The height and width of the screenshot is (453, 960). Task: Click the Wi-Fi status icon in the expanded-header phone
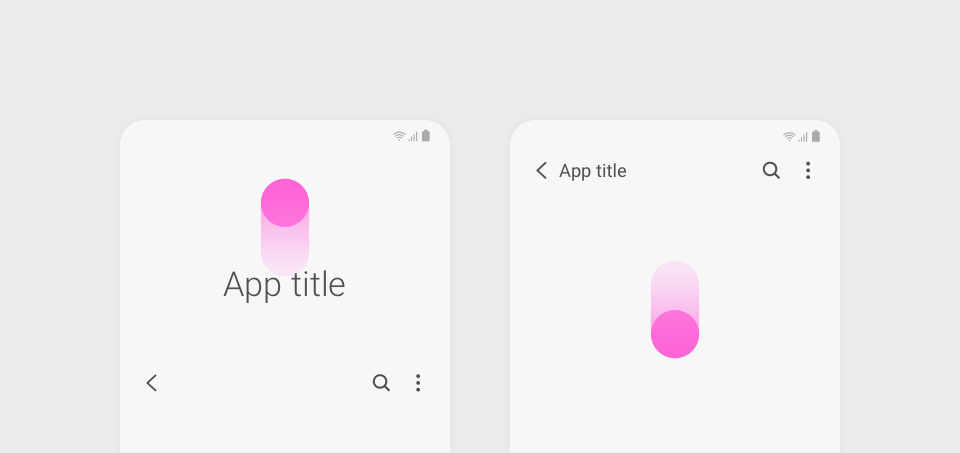(399, 137)
